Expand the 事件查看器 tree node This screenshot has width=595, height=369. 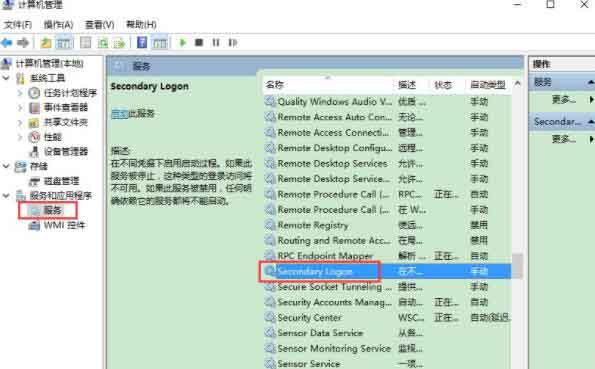point(20,107)
